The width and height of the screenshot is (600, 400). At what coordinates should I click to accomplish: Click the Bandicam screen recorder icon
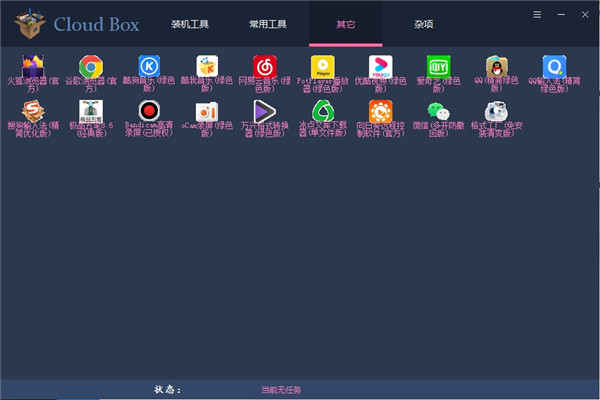coord(149,111)
